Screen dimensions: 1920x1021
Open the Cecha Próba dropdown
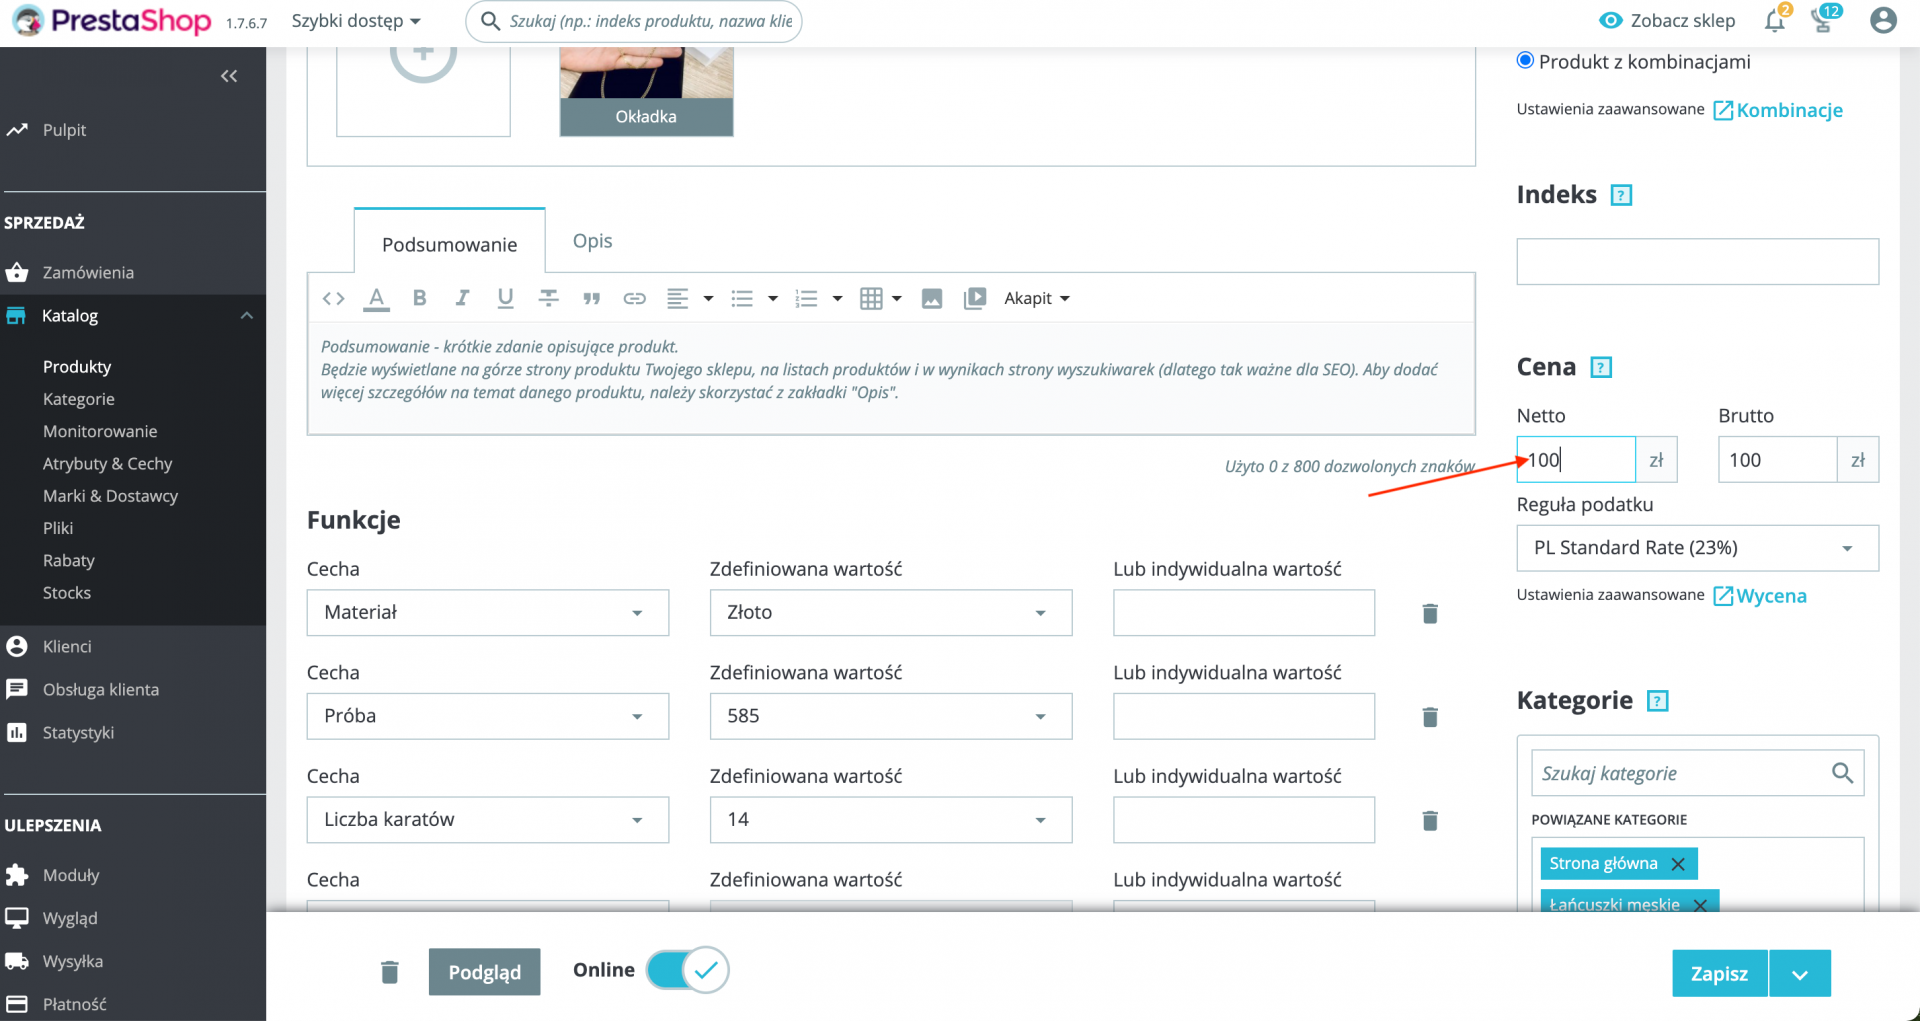pyautogui.click(x=488, y=716)
